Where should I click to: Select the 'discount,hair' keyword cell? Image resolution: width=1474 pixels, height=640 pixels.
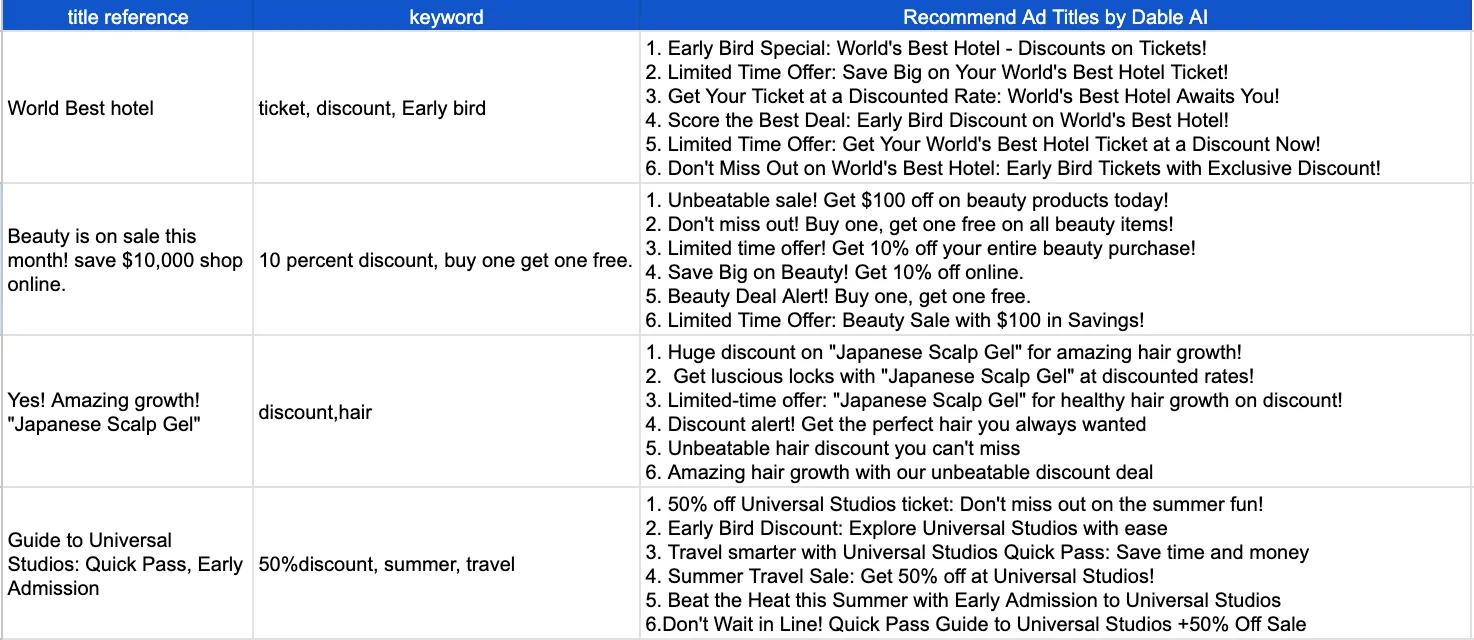point(446,412)
